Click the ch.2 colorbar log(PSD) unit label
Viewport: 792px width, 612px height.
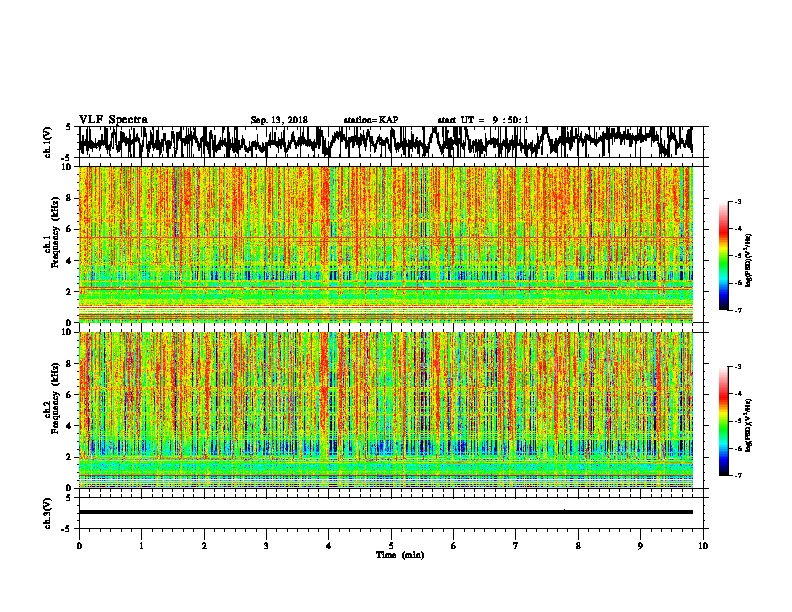pos(748,426)
